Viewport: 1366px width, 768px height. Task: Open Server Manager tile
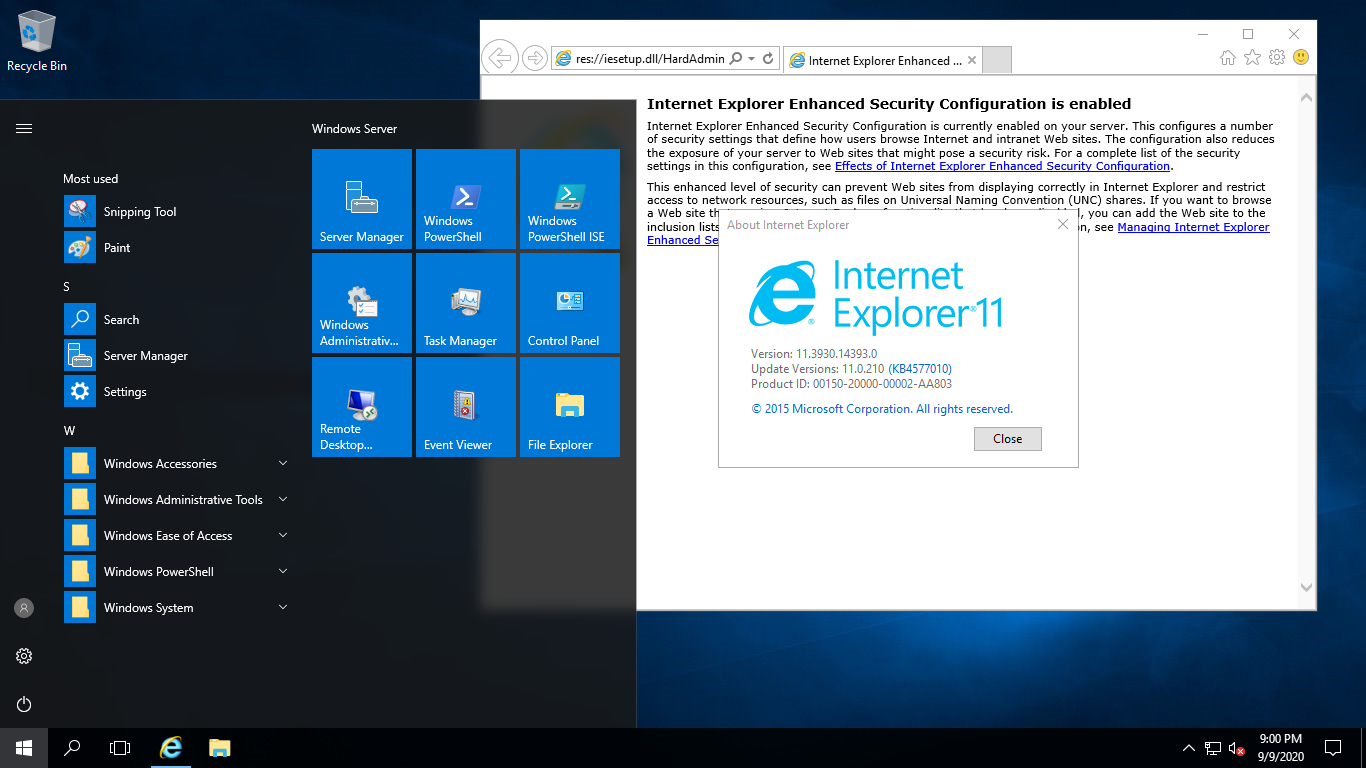[362, 199]
